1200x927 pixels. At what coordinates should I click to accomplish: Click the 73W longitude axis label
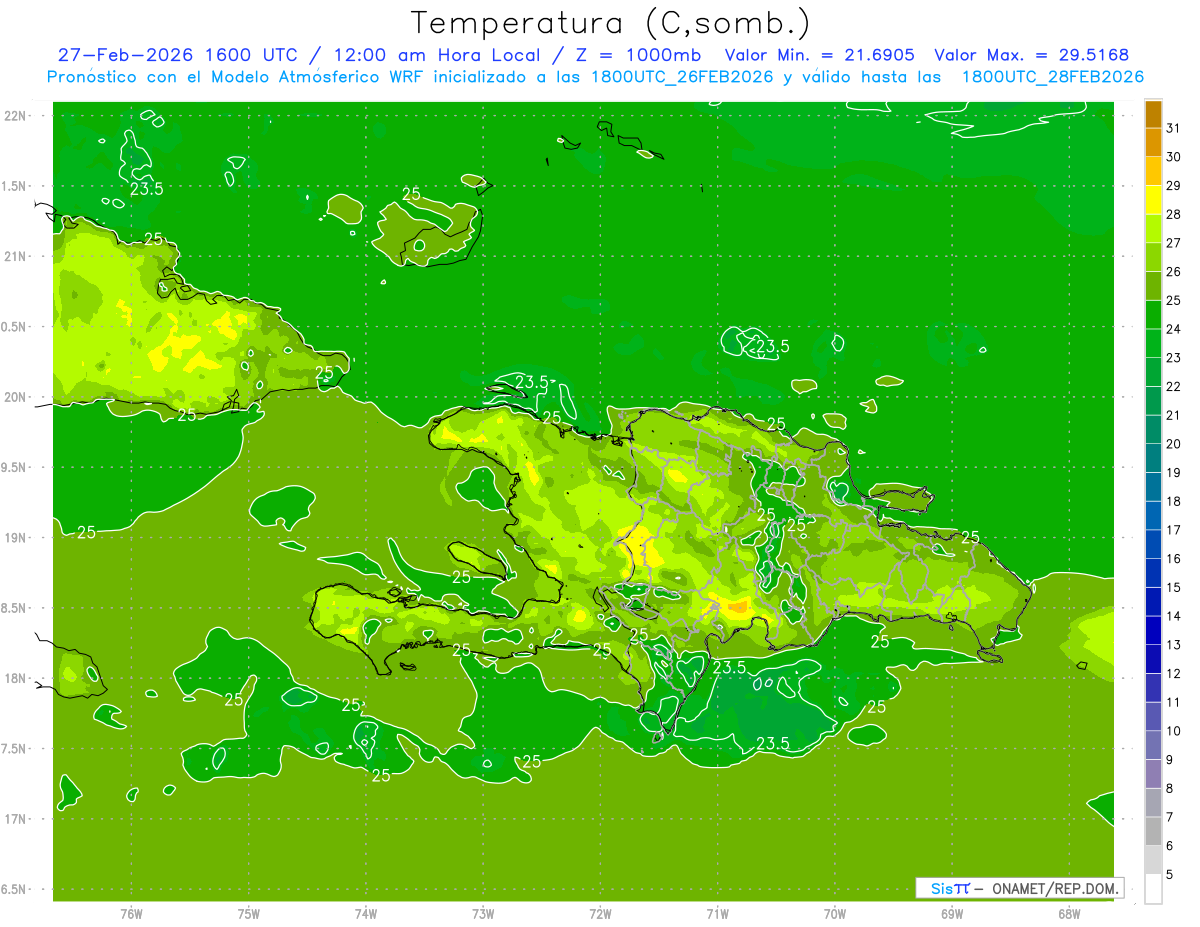pyautogui.click(x=483, y=913)
